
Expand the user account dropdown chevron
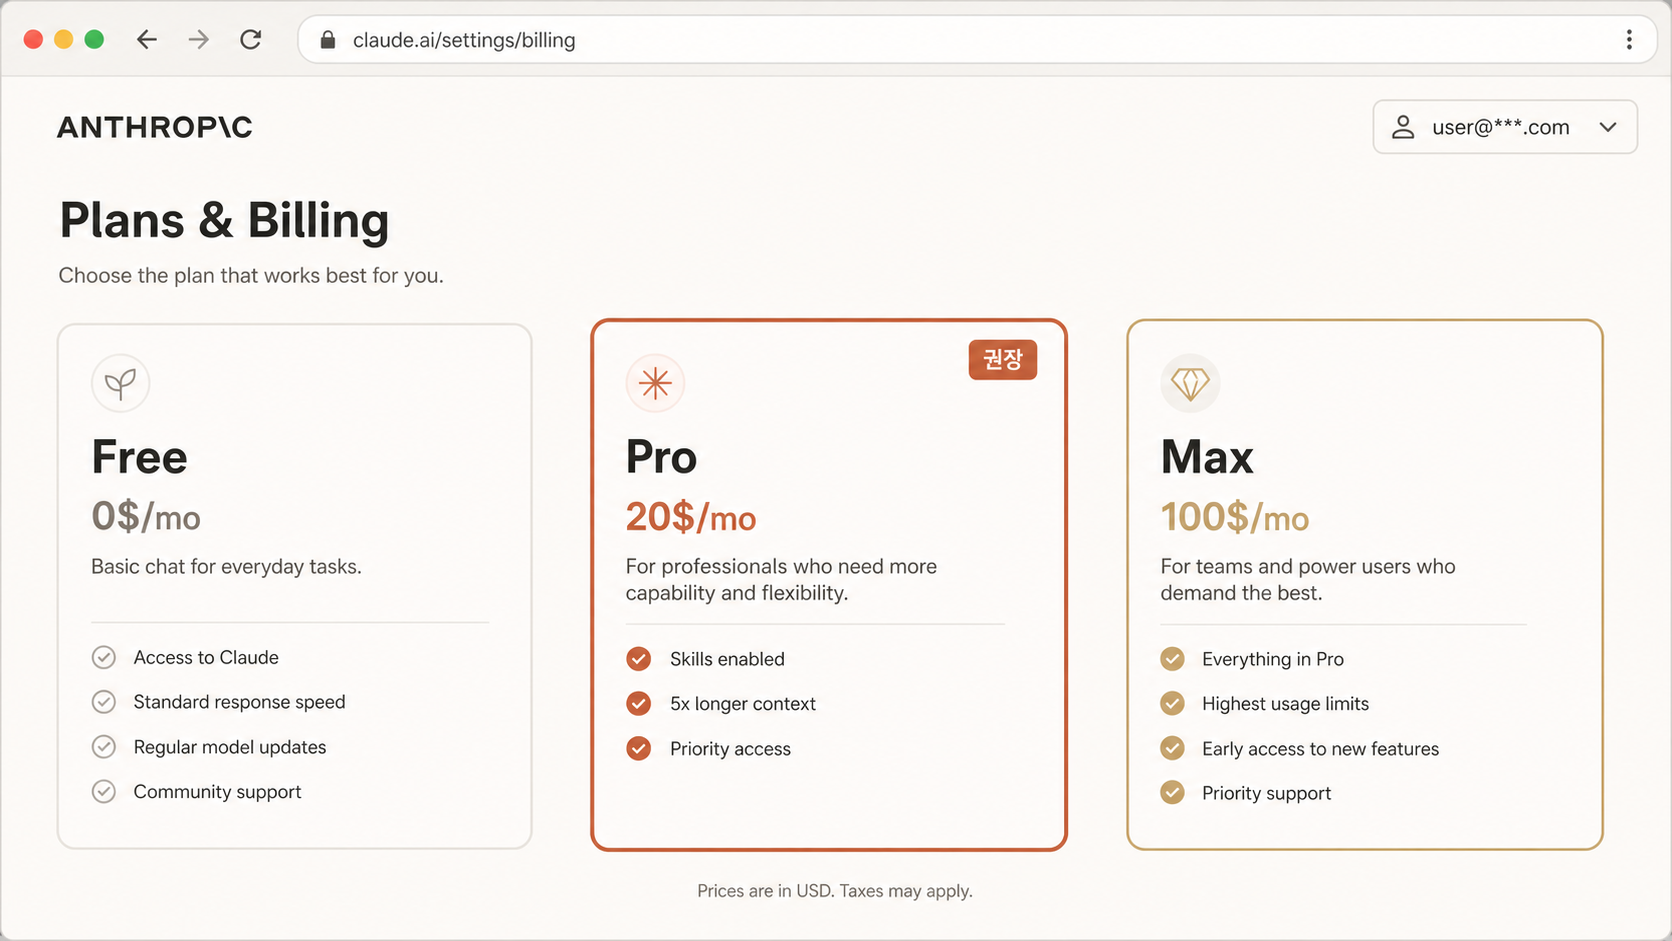1608,127
